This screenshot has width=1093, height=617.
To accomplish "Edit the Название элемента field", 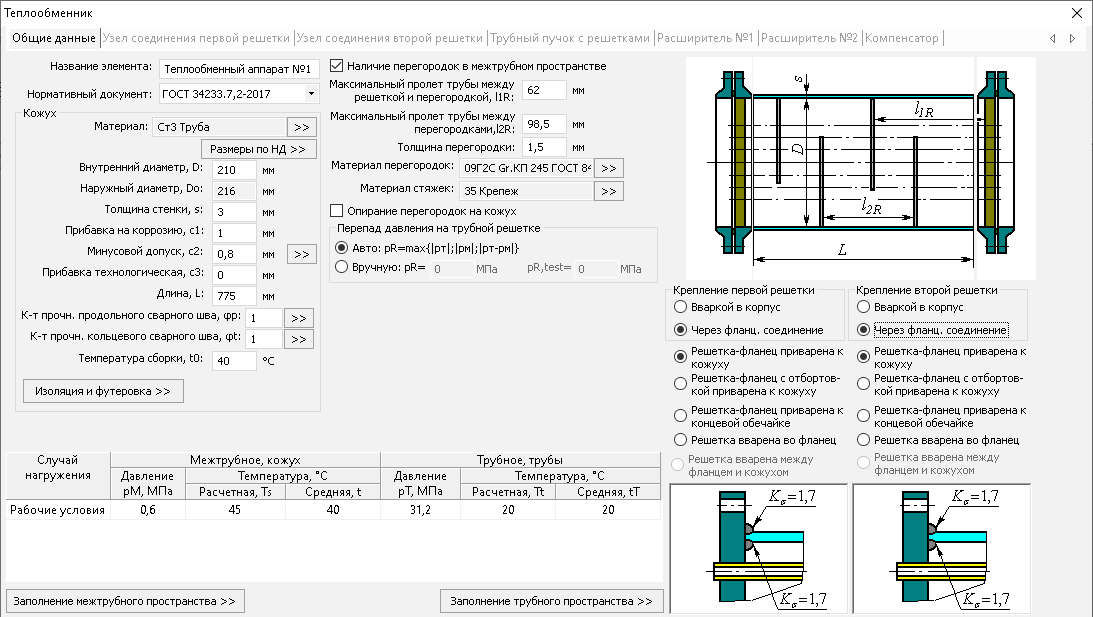I will 239,69.
